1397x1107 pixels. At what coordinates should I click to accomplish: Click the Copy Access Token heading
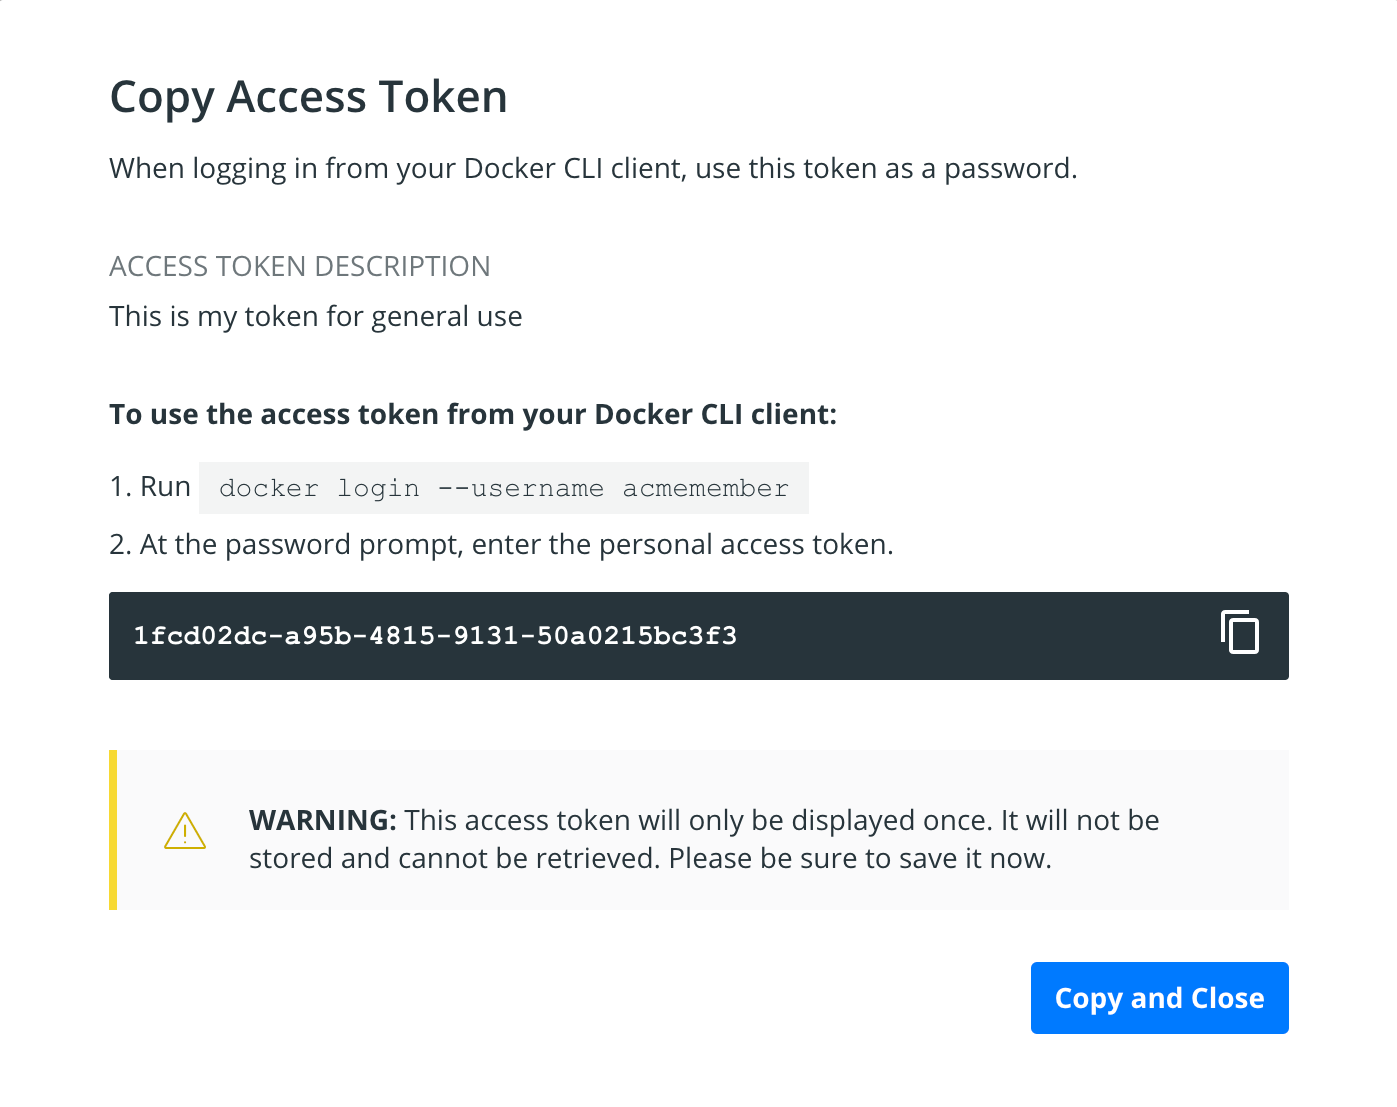[308, 97]
